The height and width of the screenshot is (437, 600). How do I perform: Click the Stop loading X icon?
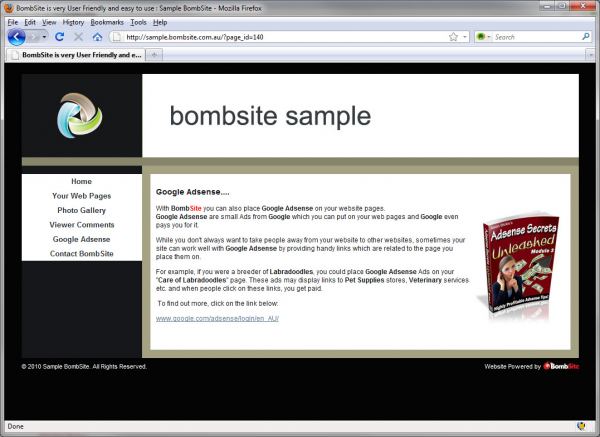point(78,37)
